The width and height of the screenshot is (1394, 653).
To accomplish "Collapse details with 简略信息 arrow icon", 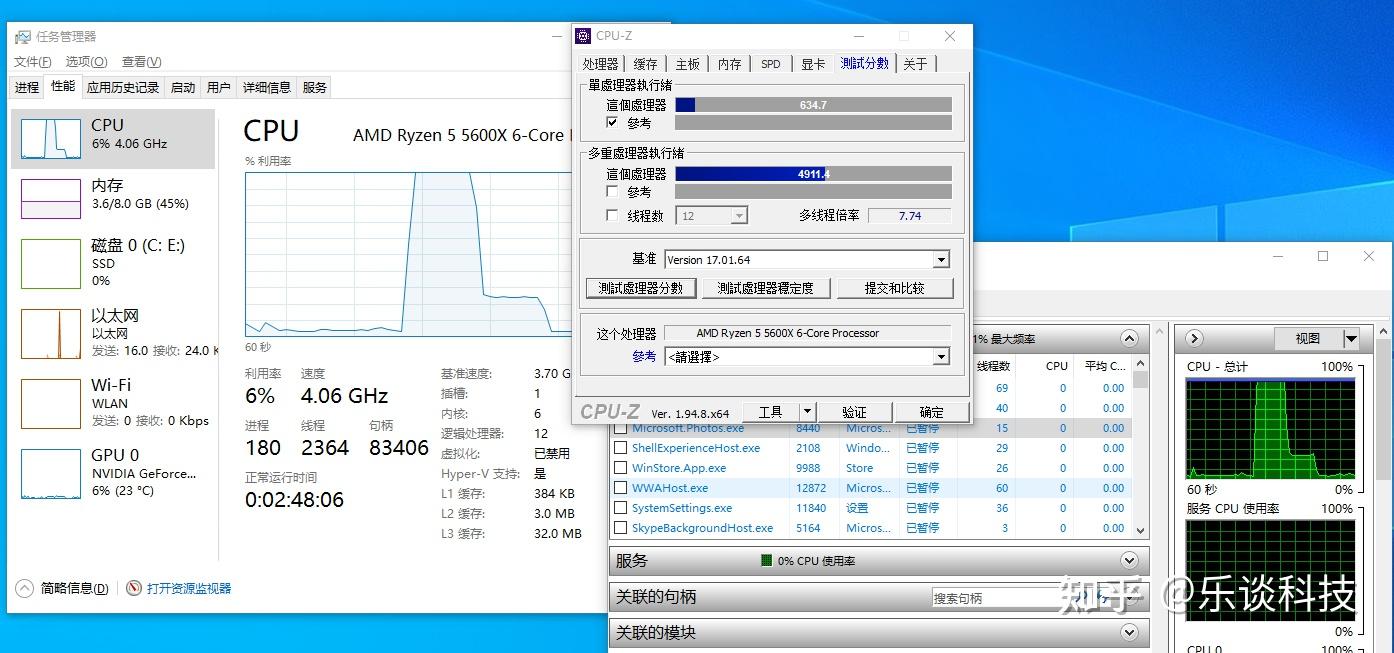I will tap(24, 588).
